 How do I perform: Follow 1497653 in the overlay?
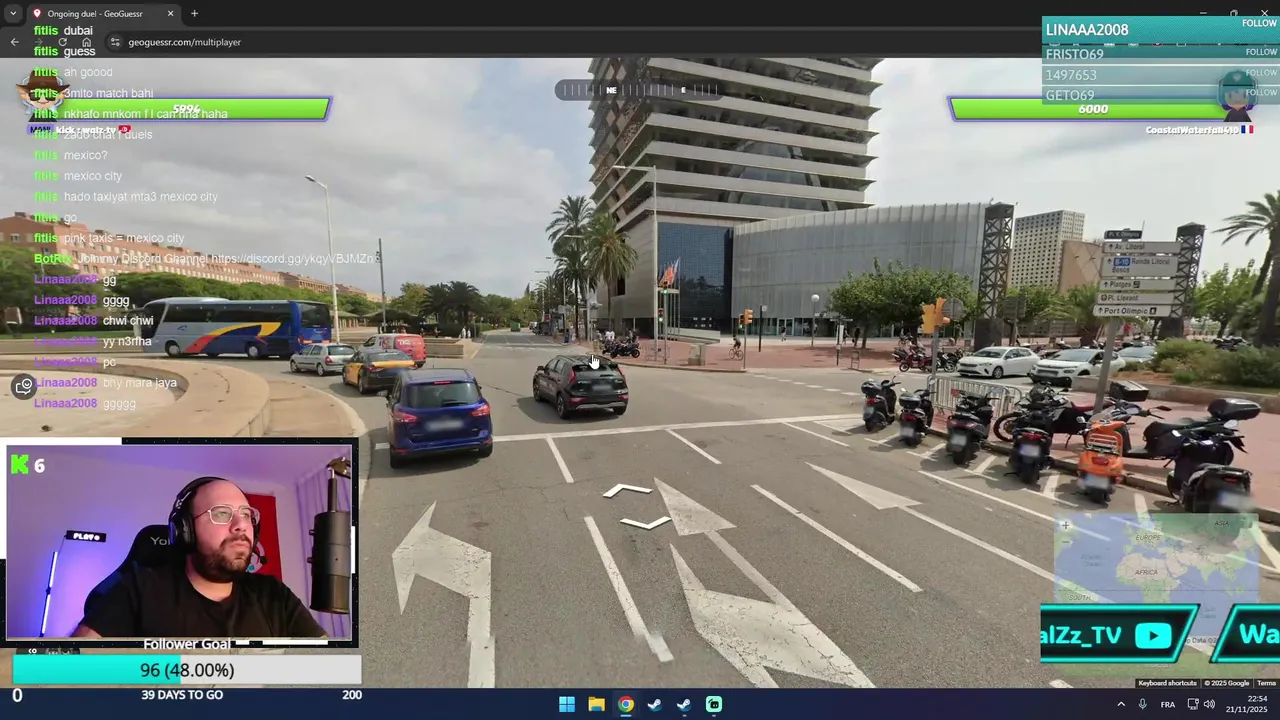[1261, 72]
